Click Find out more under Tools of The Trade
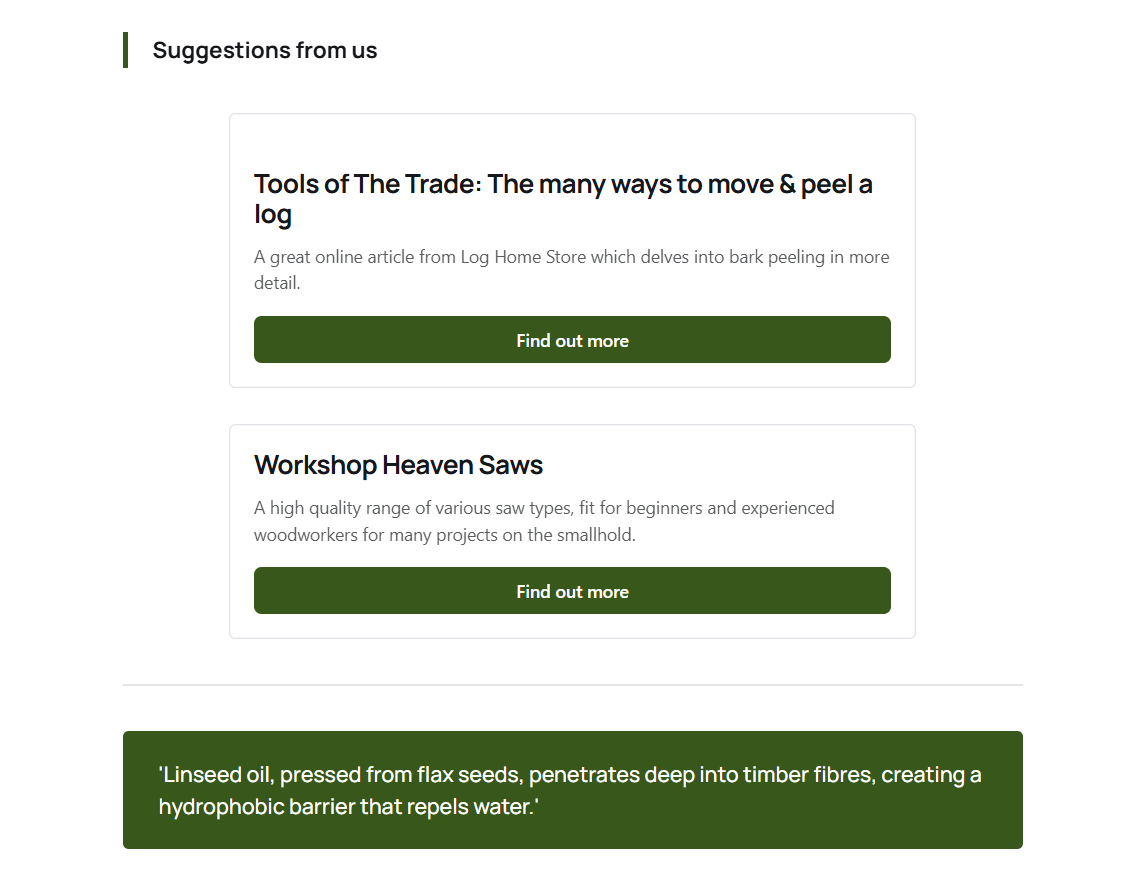This screenshot has height=882, width=1142. (572, 339)
